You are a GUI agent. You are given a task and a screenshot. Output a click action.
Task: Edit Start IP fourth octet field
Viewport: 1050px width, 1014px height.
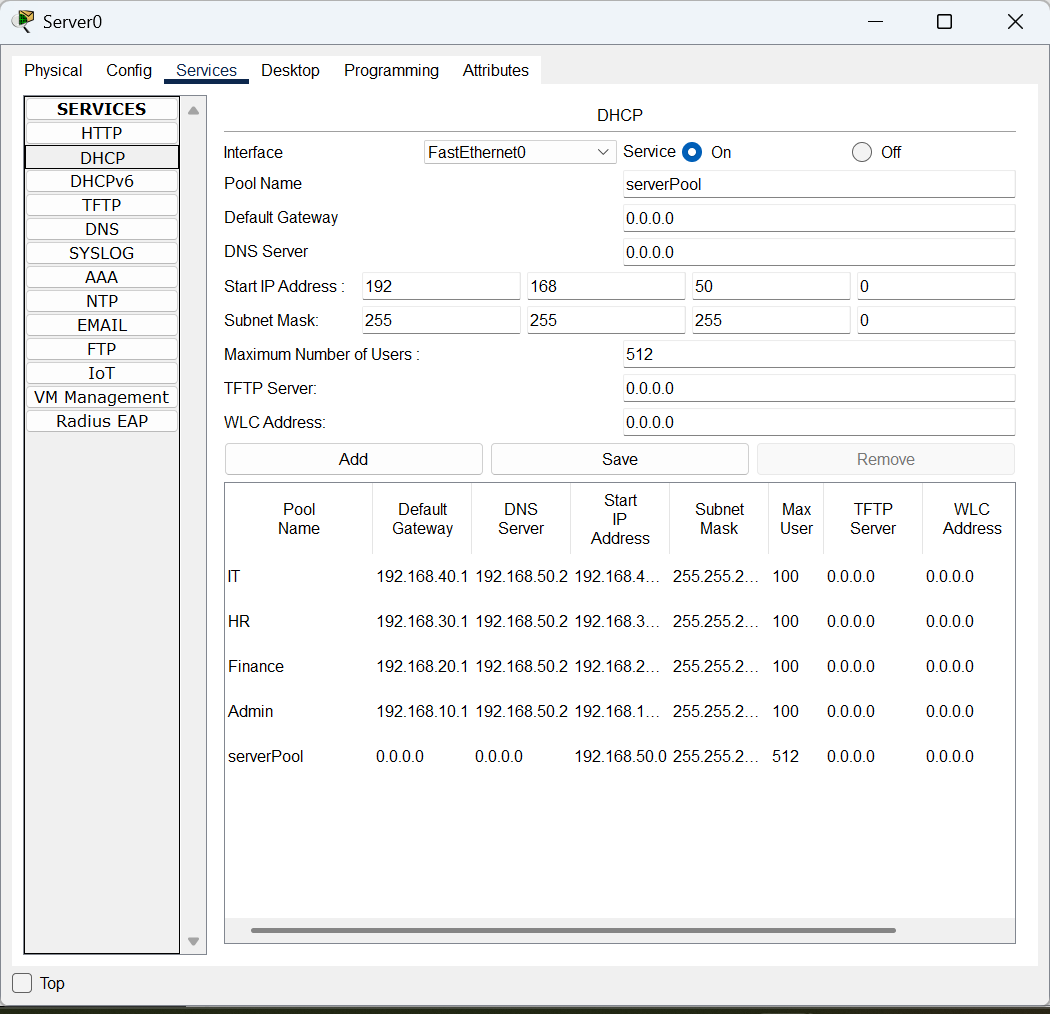(x=936, y=286)
